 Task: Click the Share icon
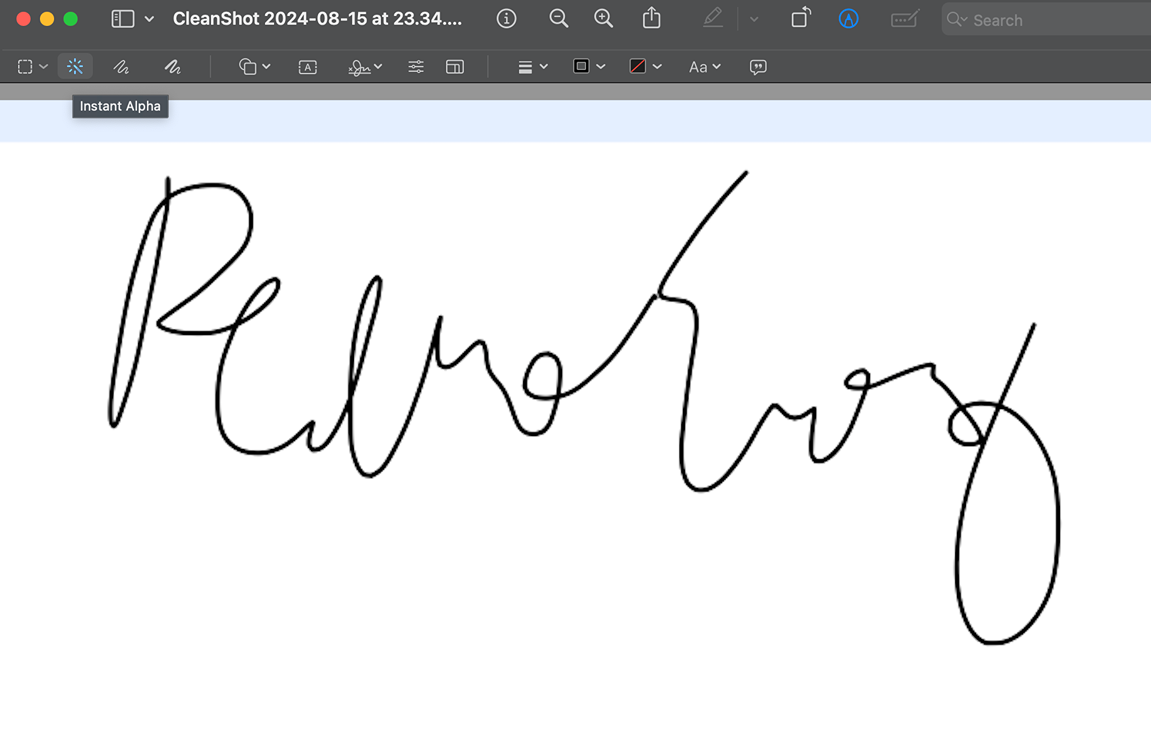click(x=651, y=18)
